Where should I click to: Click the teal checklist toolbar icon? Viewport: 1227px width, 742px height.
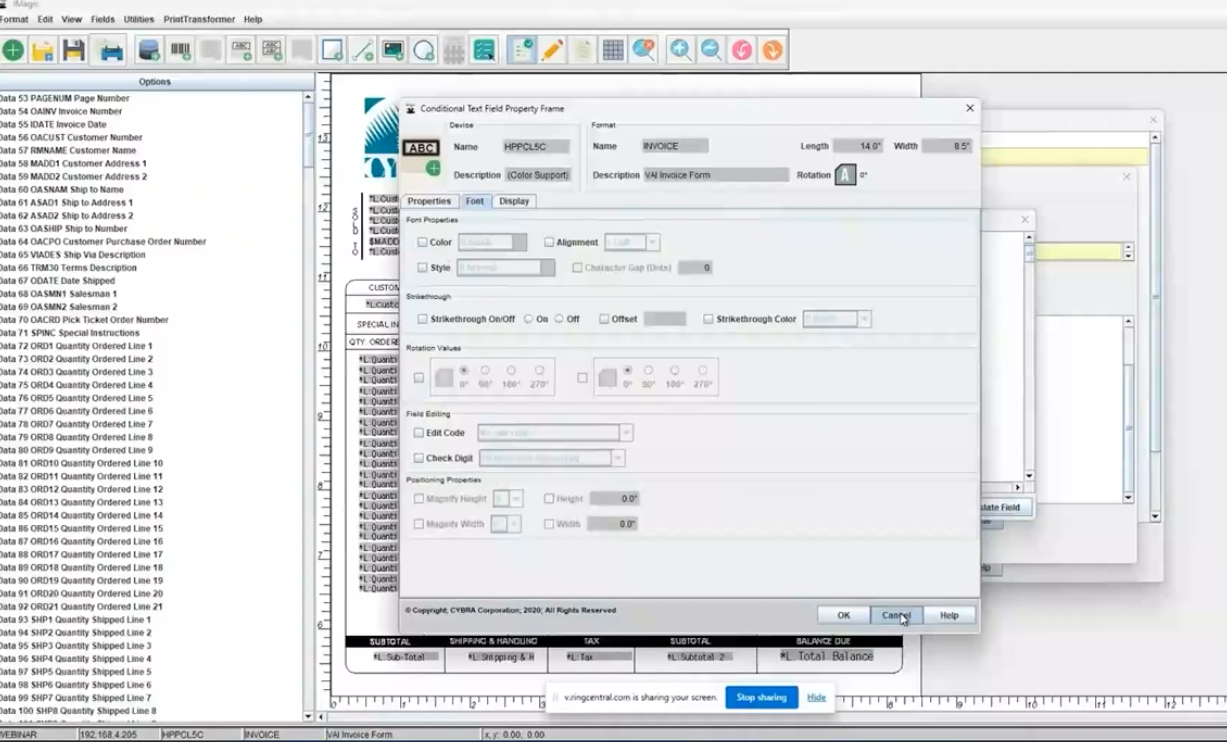484,50
